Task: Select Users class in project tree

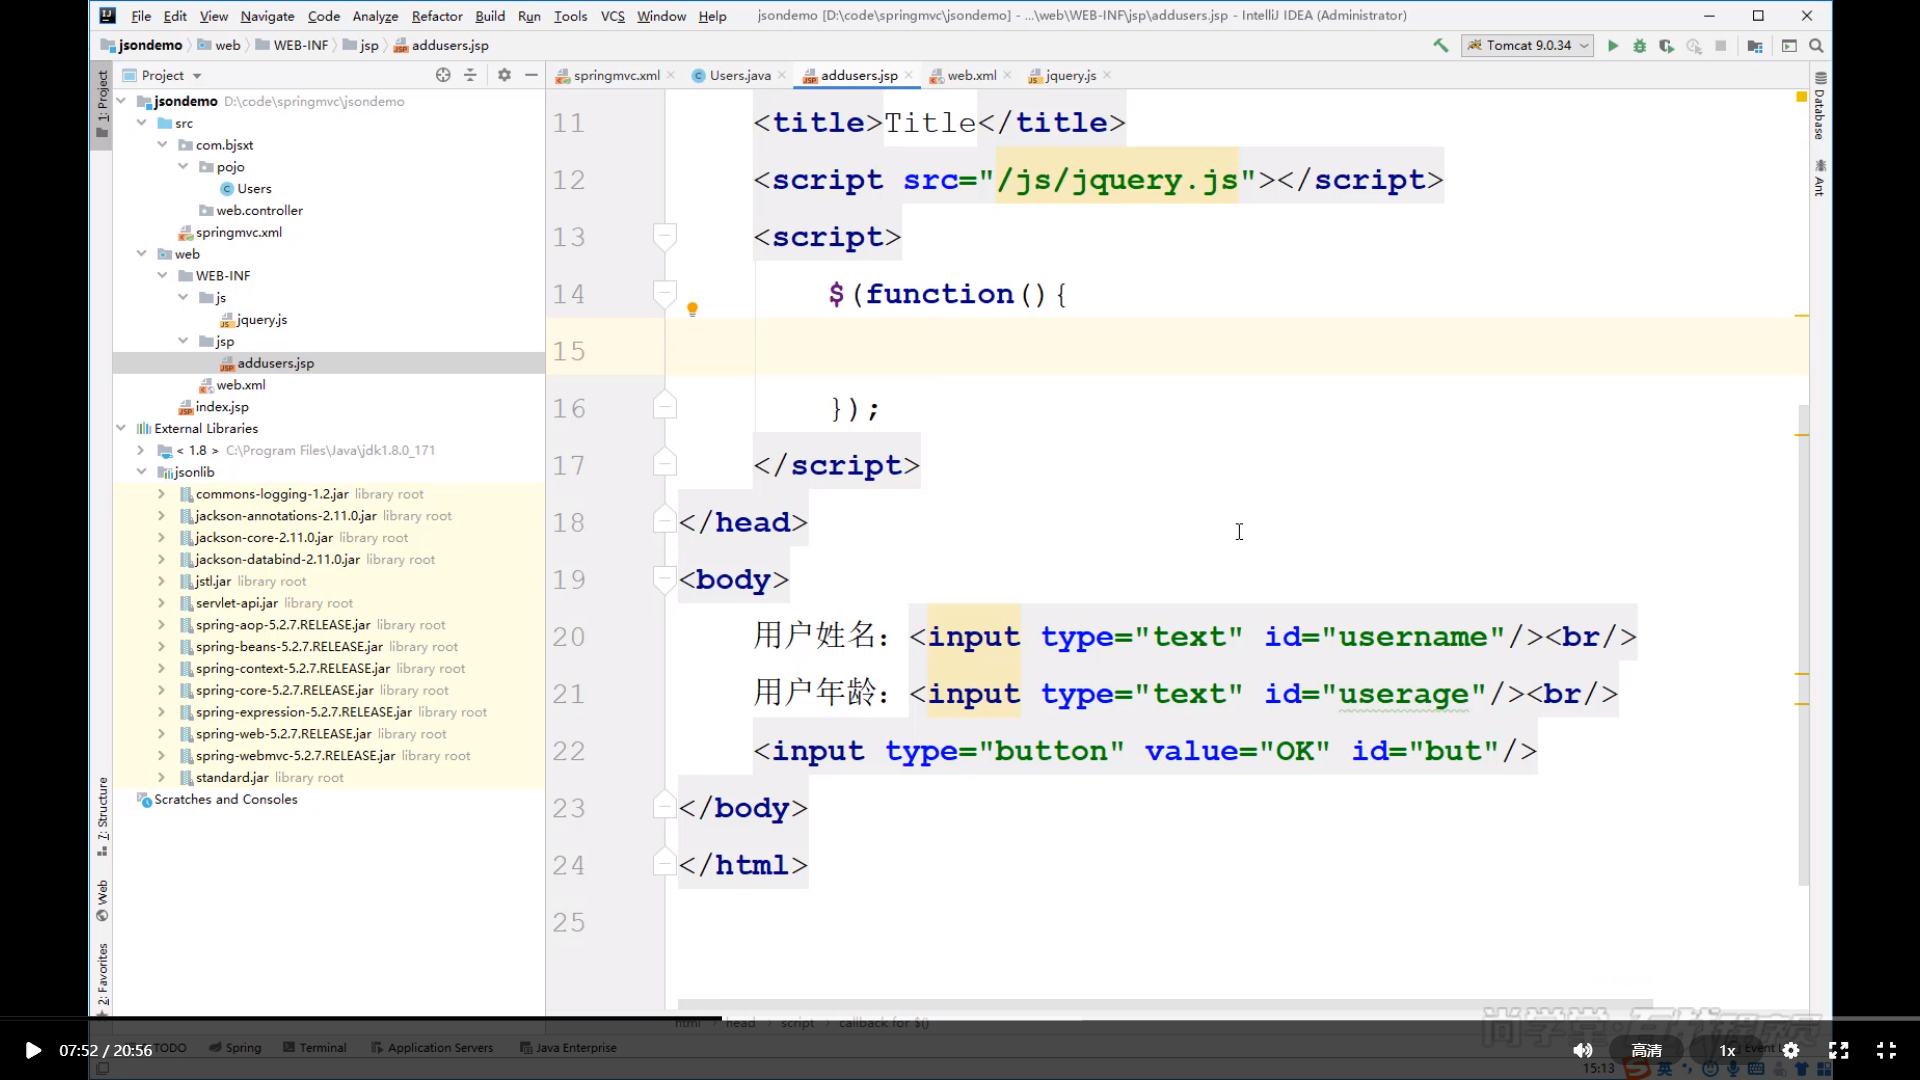Action: pos(254,189)
